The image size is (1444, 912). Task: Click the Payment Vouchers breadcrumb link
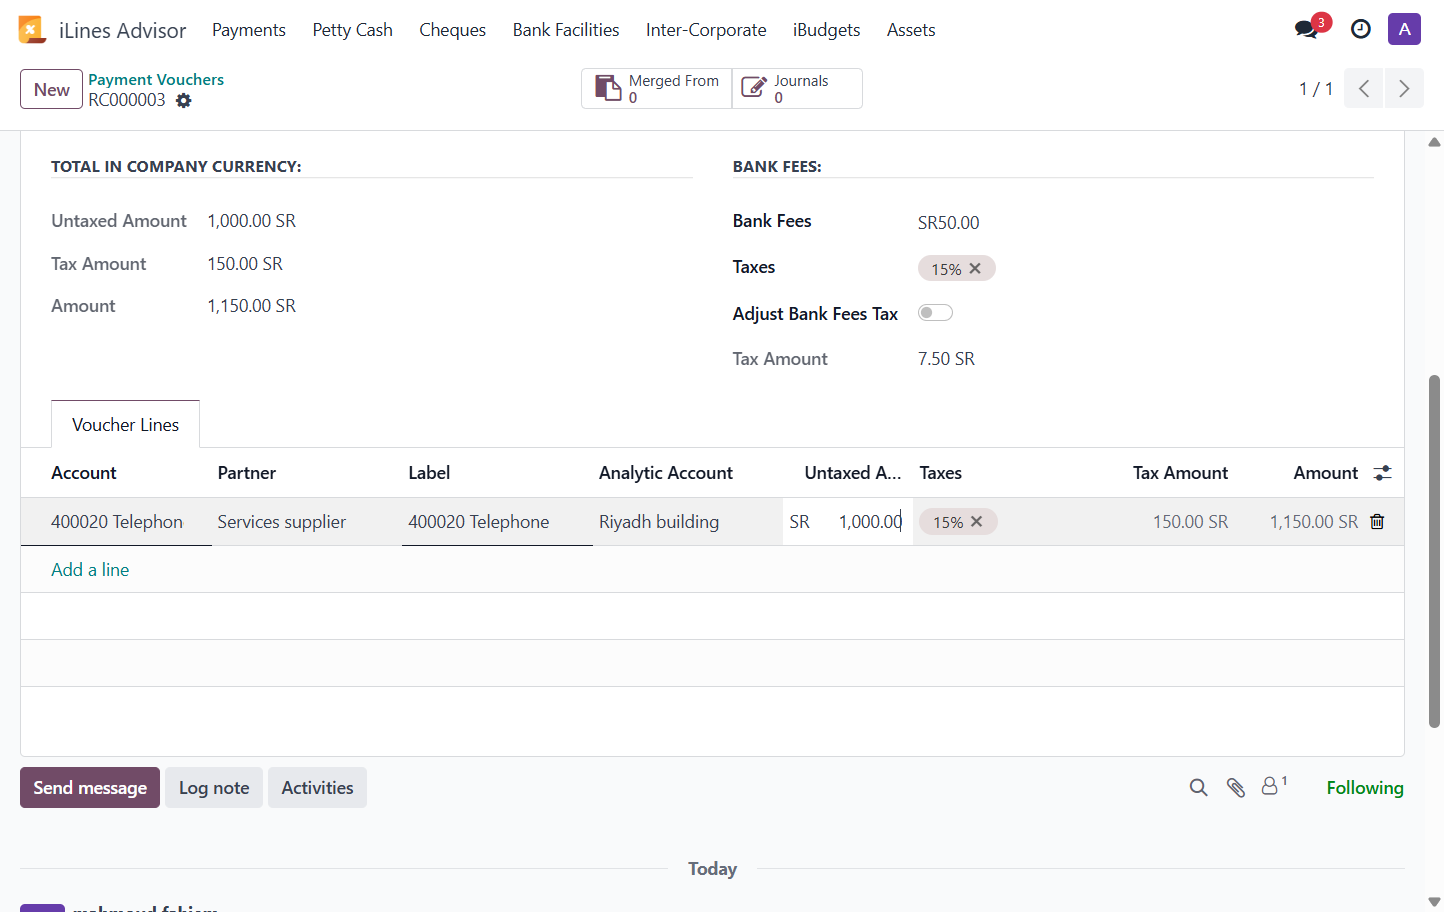156,79
